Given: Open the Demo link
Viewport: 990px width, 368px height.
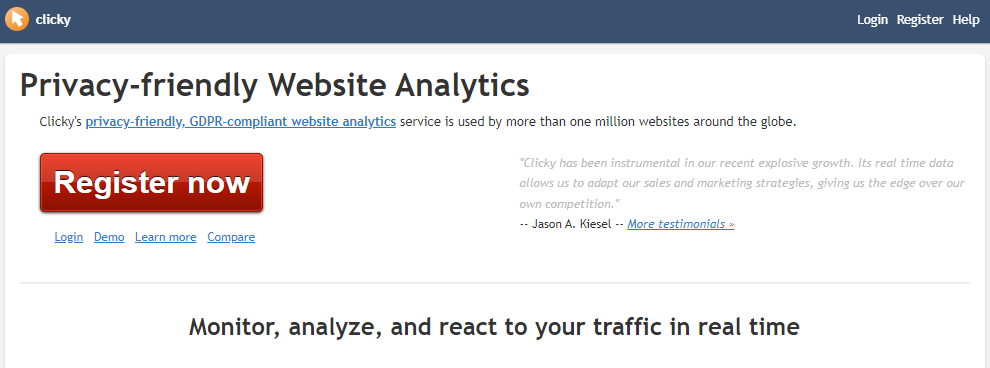Looking at the screenshot, I should (109, 237).
